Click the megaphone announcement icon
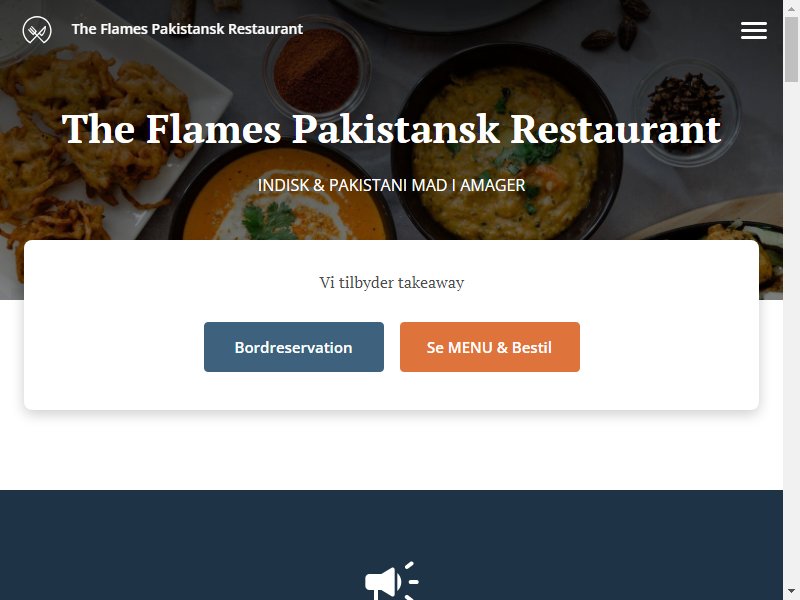 pyautogui.click(x=391, y=581)
